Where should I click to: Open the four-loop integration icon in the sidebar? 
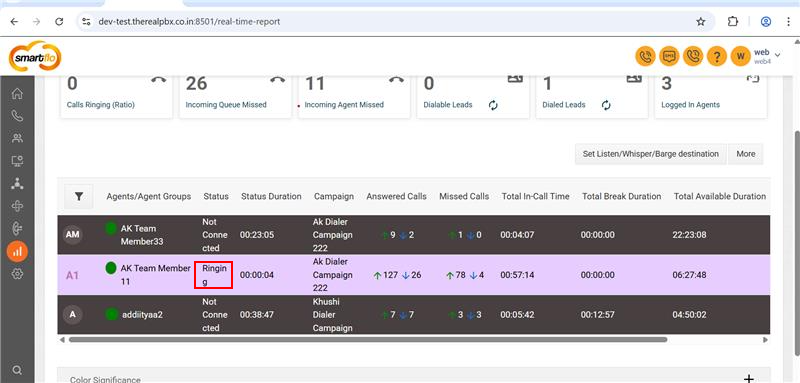coord(17,206)
